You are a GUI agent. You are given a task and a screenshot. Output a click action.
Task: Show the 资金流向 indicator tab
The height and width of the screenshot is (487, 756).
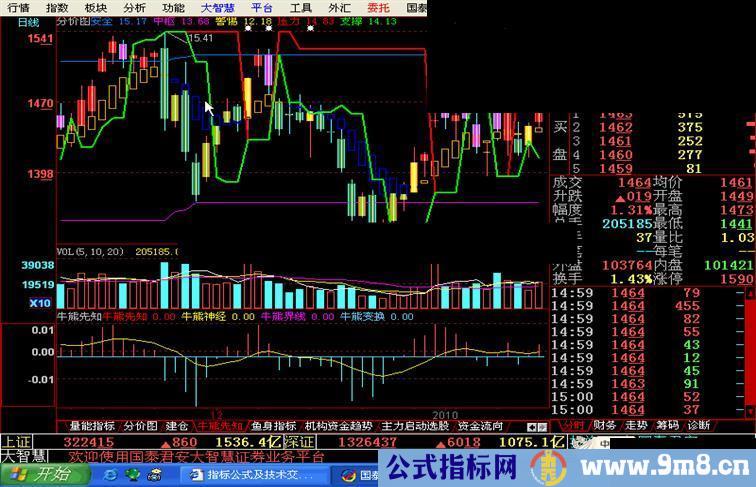tap(479, 425)
